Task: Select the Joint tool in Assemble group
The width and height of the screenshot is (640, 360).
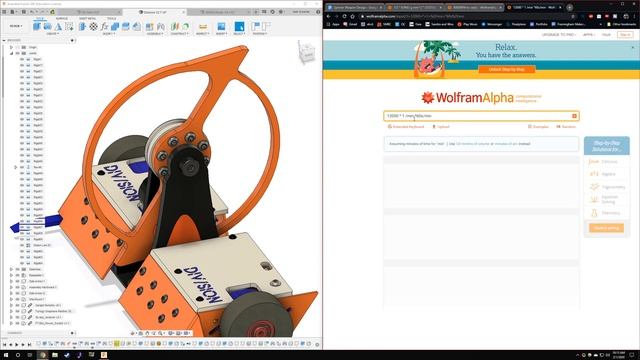Action: 161,27
